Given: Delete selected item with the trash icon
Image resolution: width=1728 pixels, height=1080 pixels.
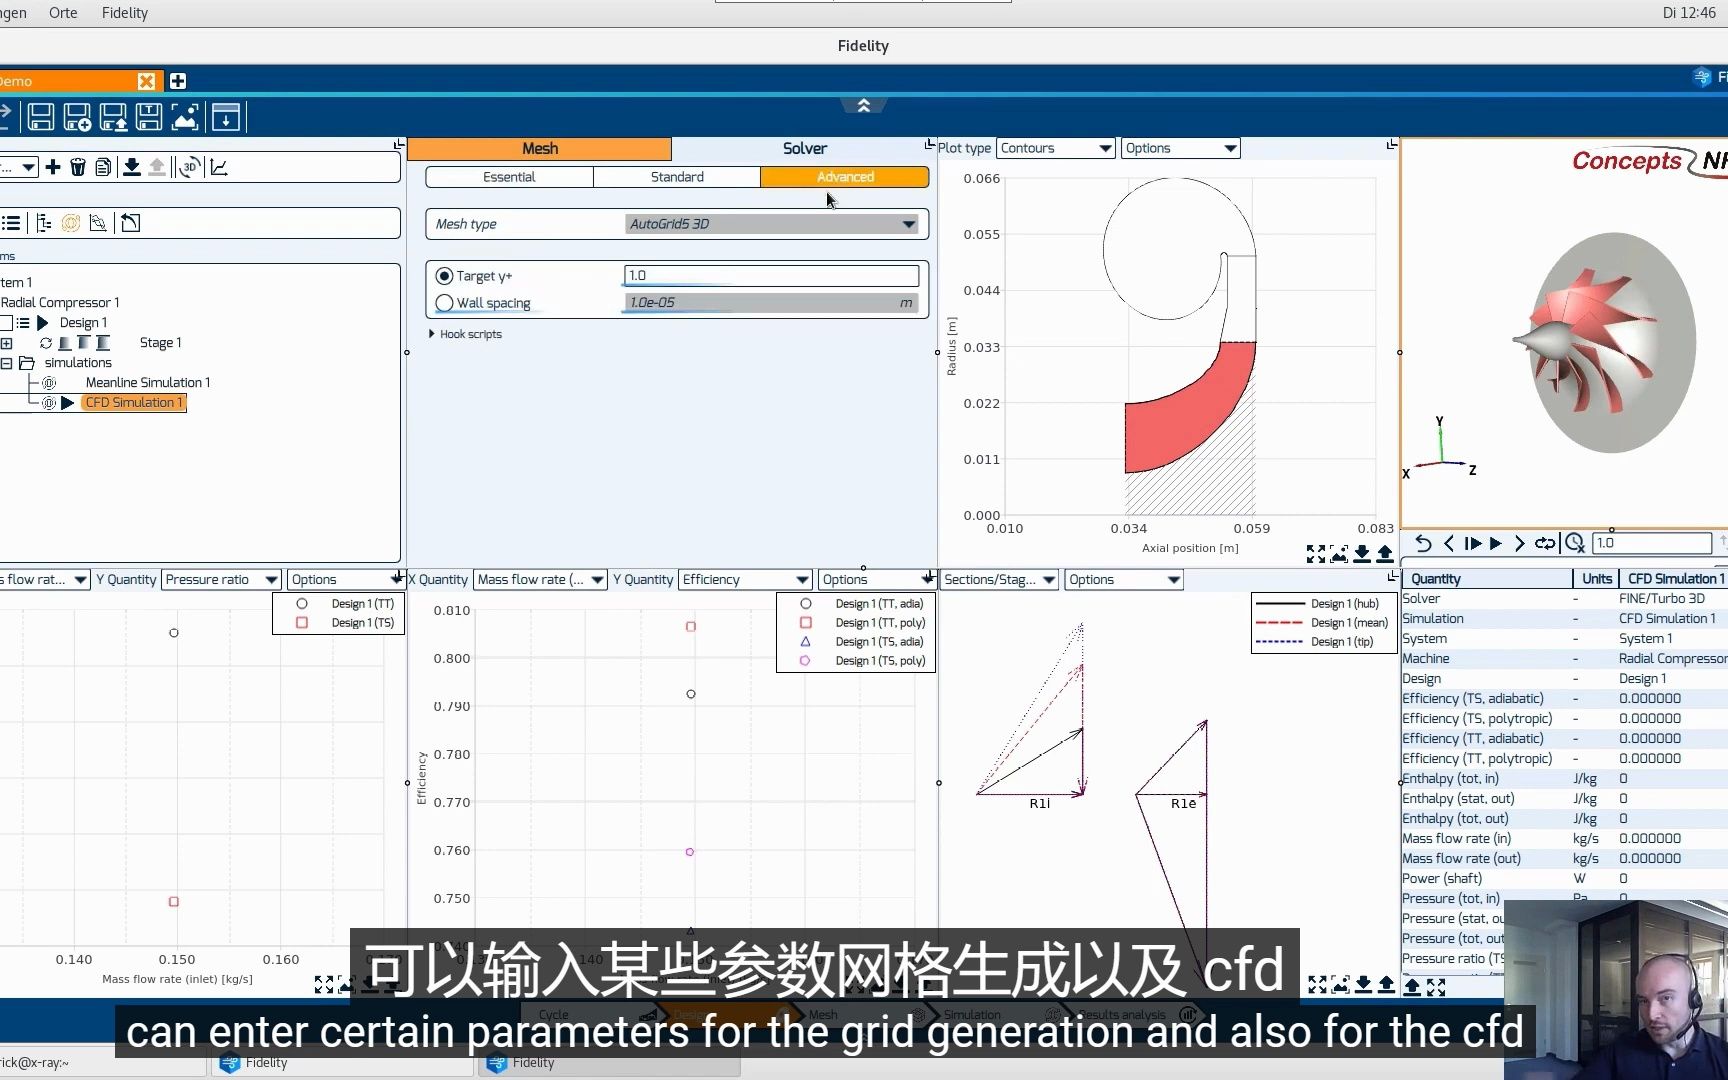Looking at the screenshot, I should pyautogui.click(x=78, y=167).
